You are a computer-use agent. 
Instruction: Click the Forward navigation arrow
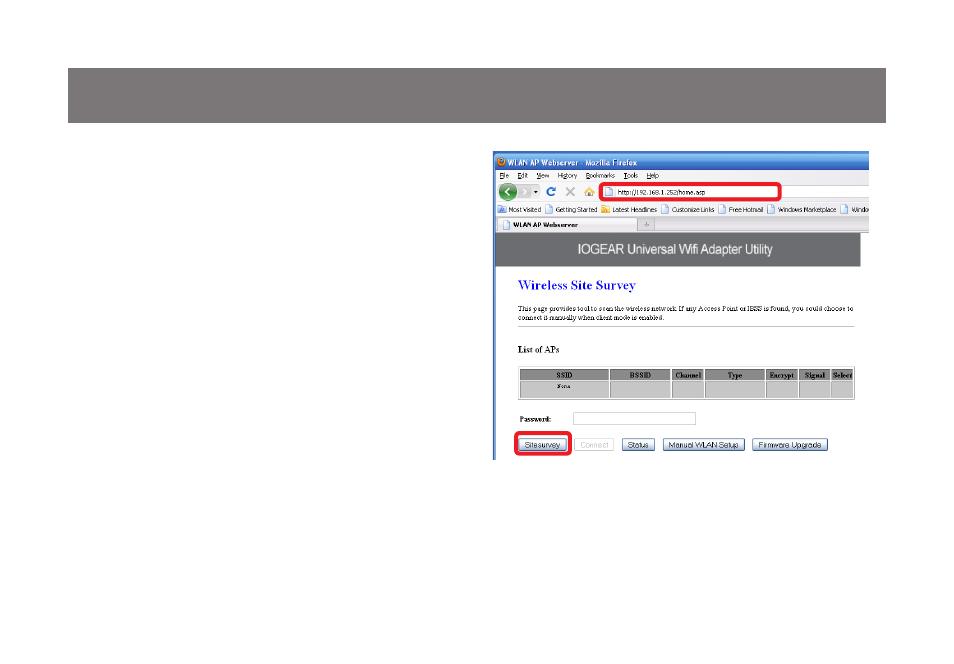pyautogui.click(x=524, y=192)
